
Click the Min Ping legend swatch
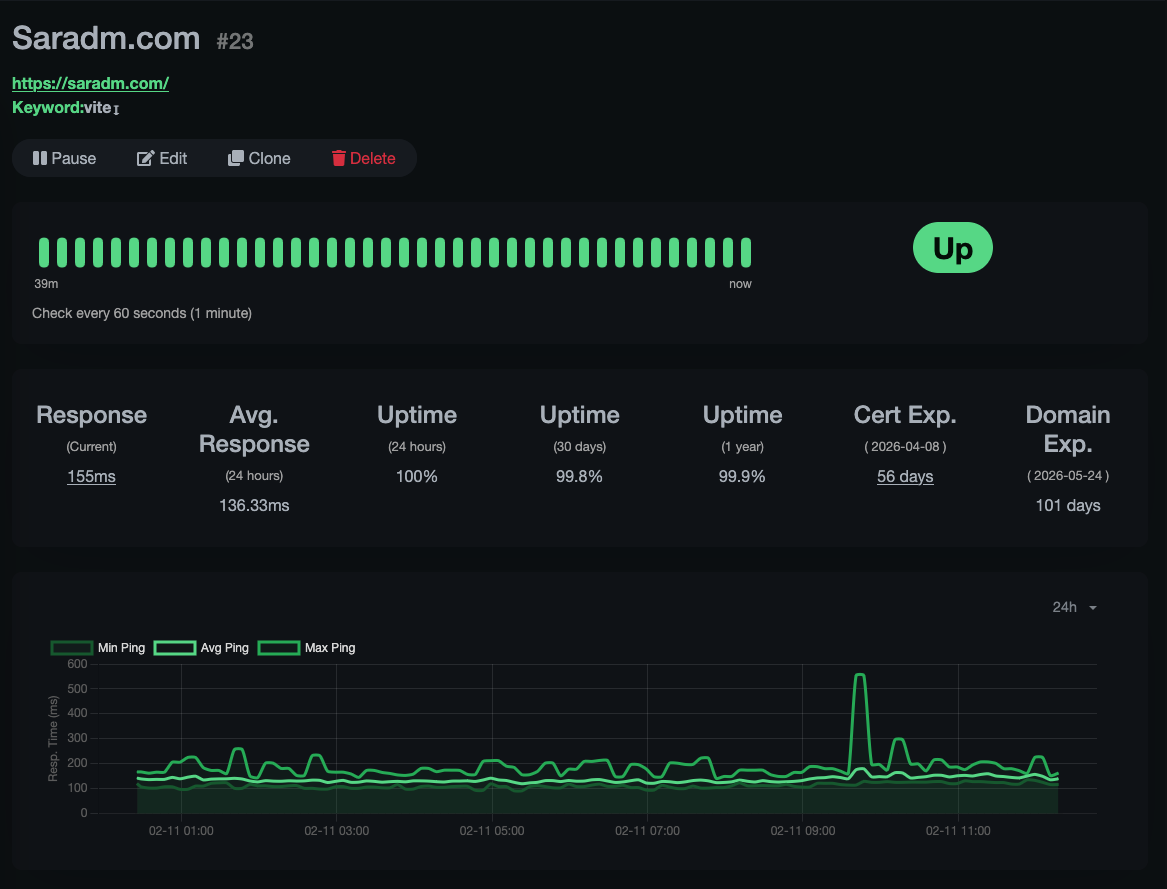pos(71,647)
